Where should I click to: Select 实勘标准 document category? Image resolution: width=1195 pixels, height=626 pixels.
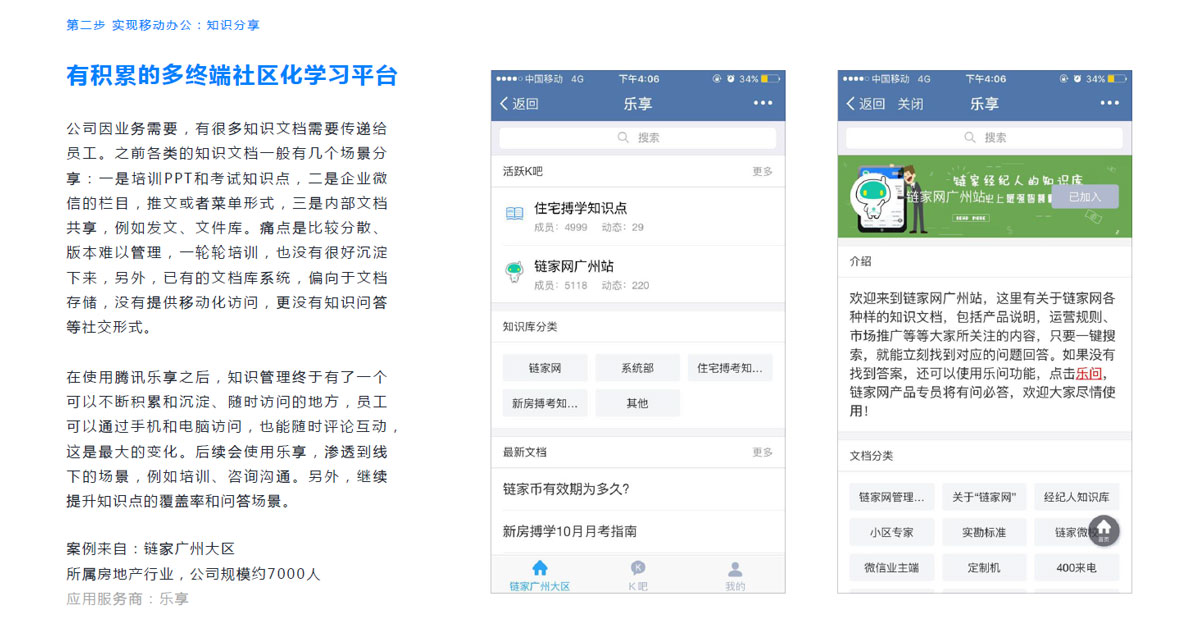pyautogui.click(x=984, y=532)
